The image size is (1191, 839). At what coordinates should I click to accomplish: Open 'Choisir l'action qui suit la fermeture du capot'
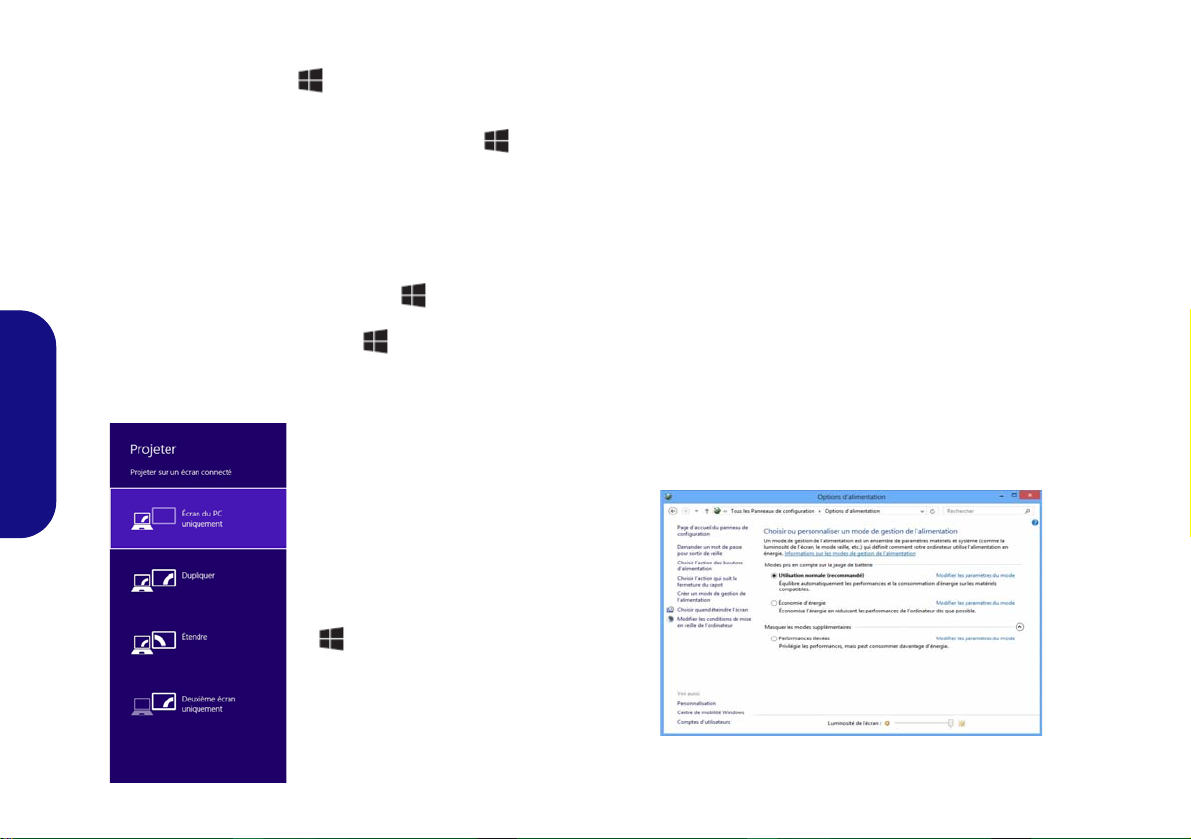coord(707,582)
